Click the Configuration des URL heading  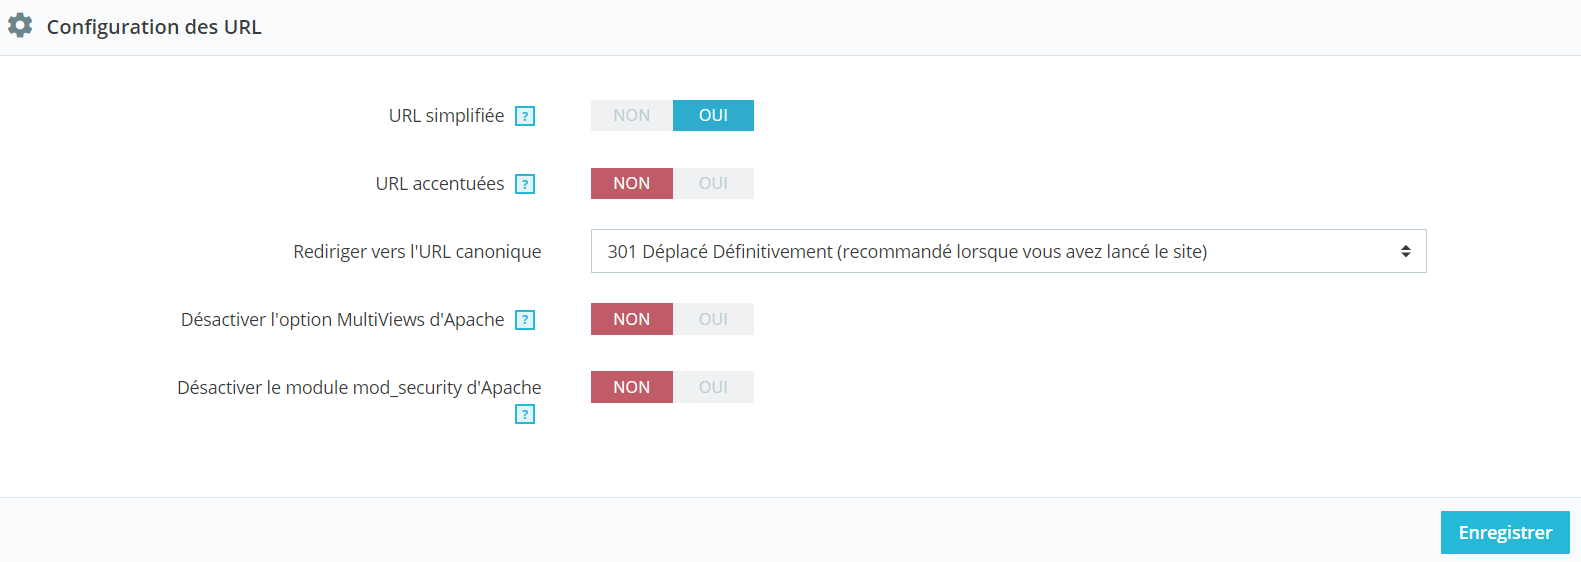pyautogui.click(x=154, y=27)
